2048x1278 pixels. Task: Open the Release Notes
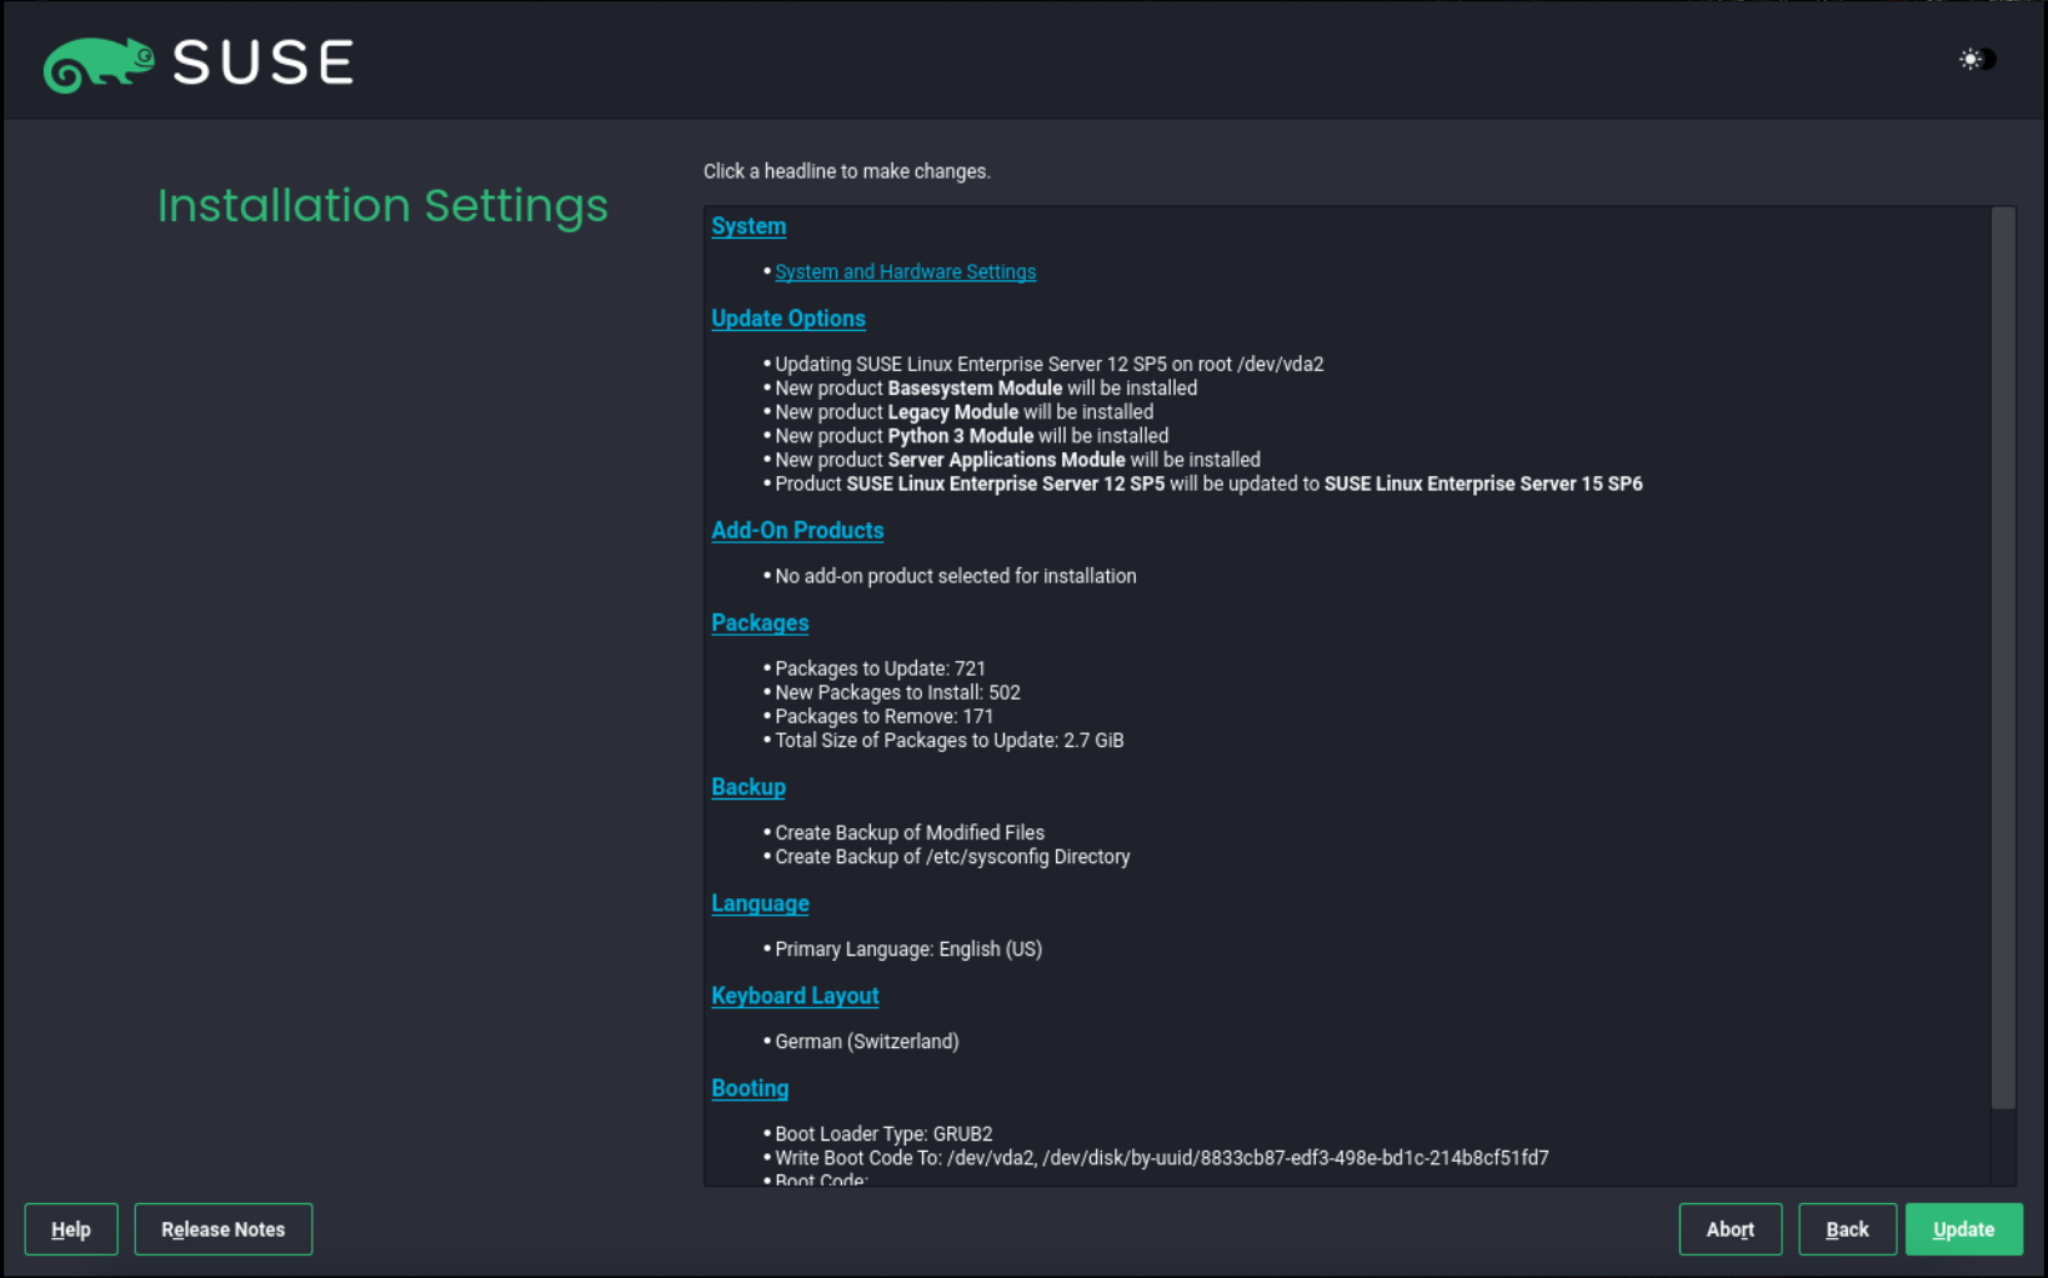tap(223, 1229)
